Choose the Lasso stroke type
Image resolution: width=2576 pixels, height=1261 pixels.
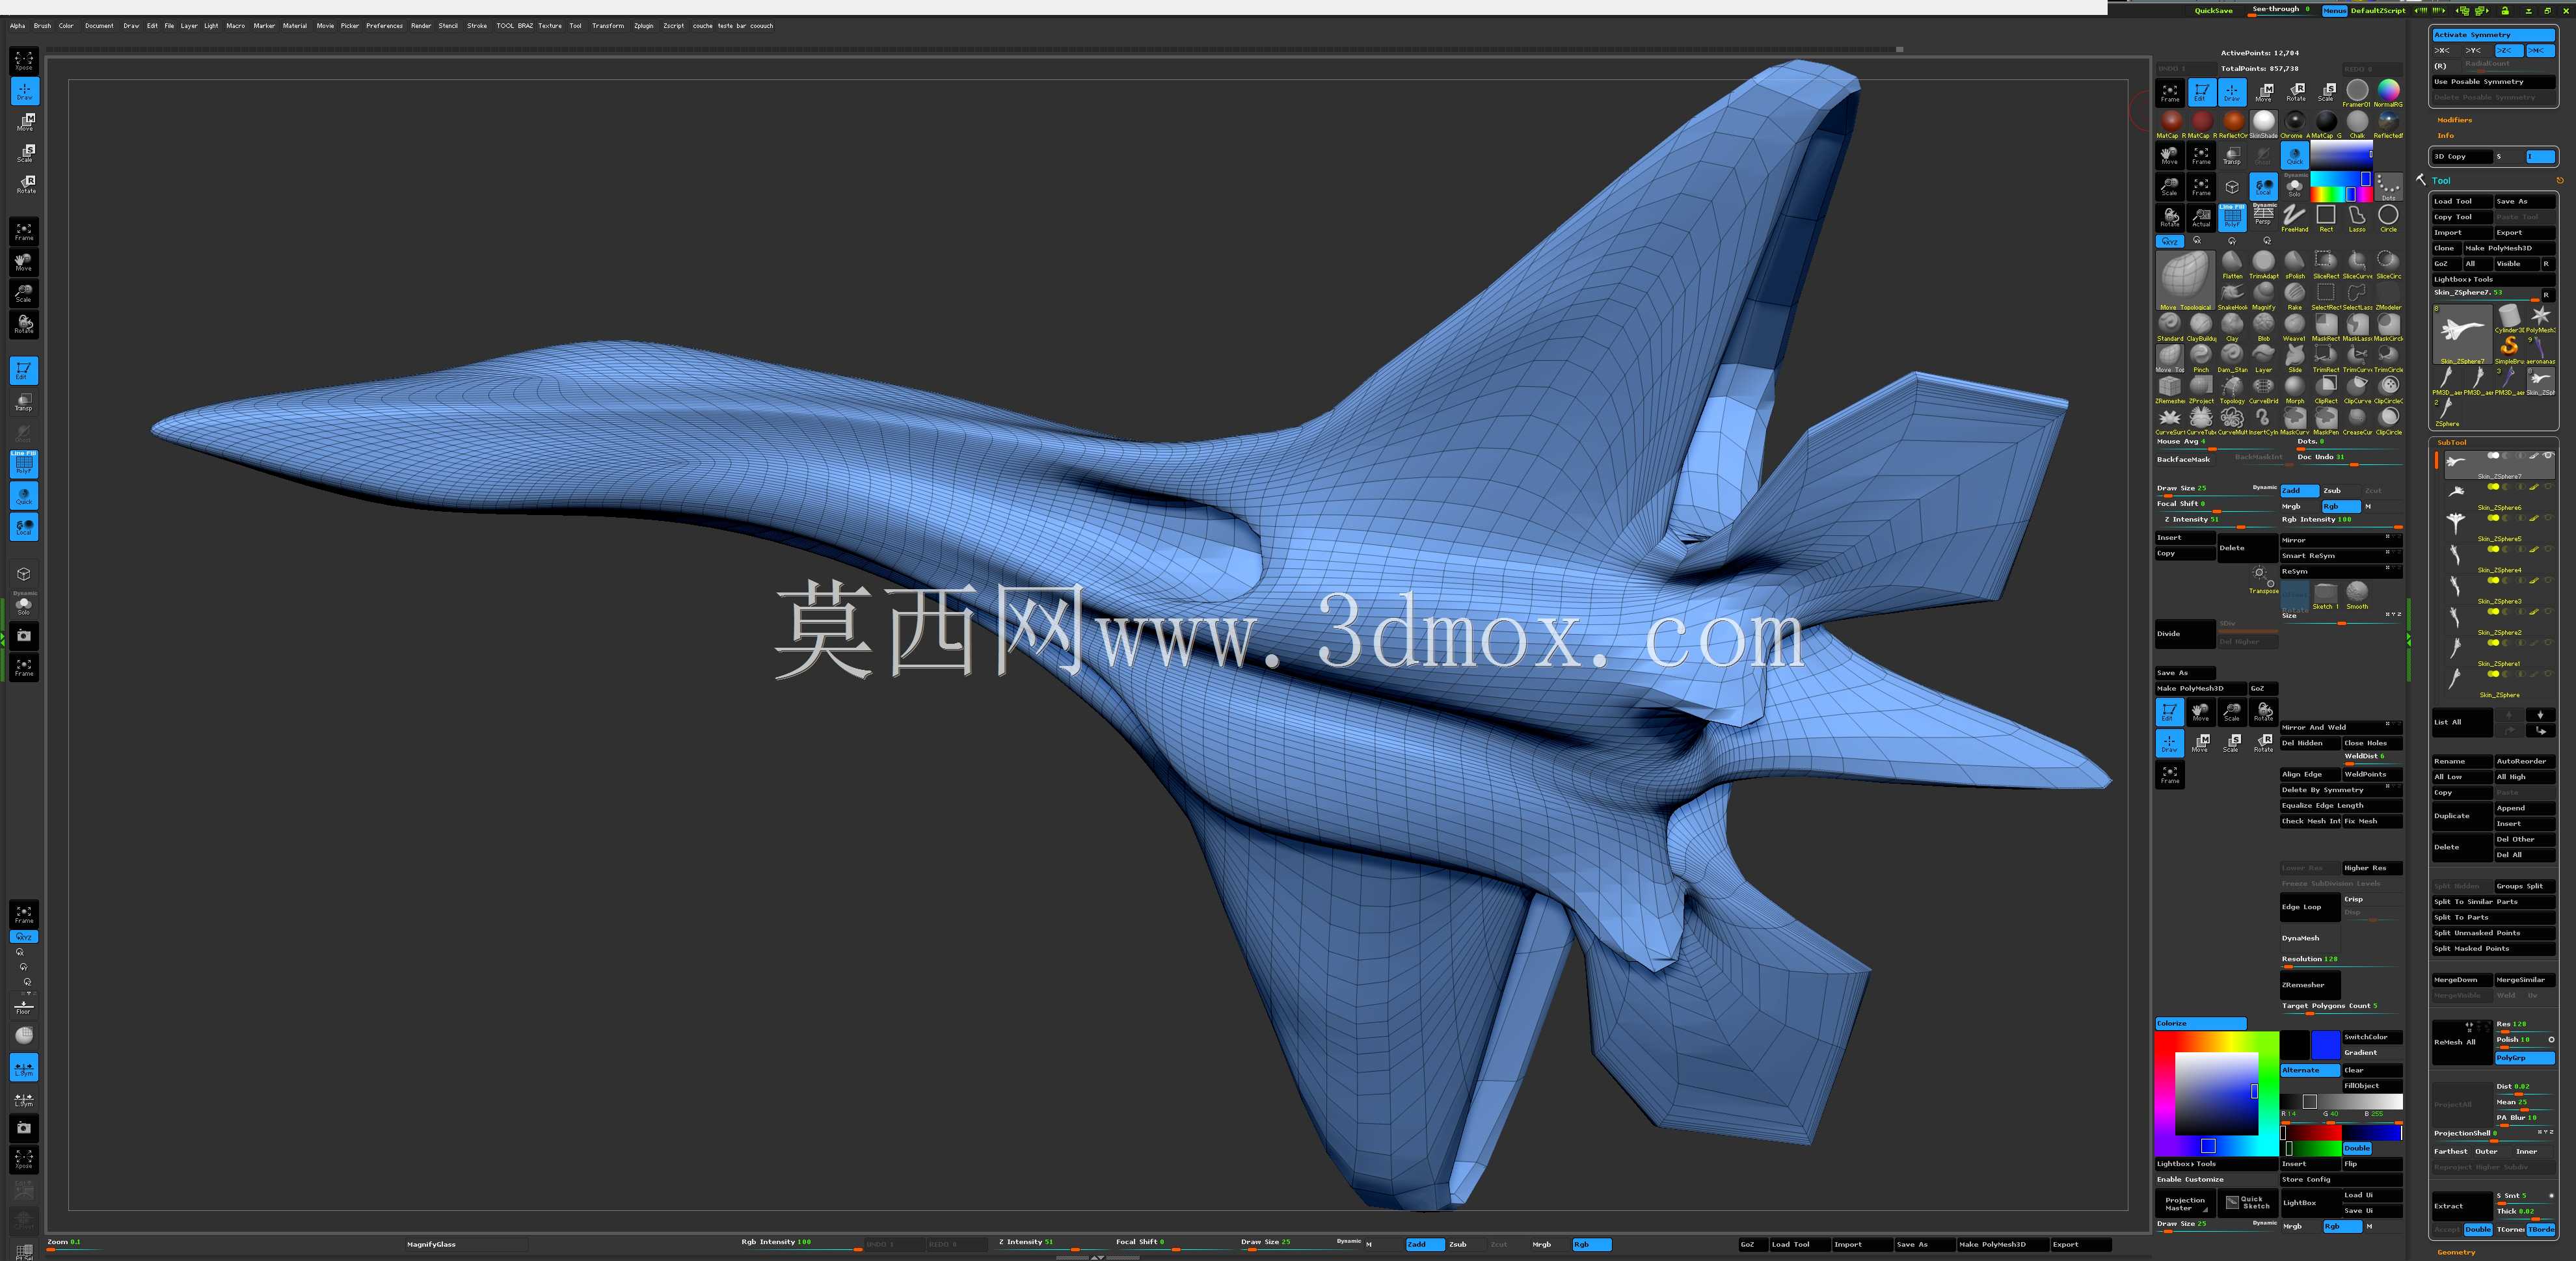point(2357,218)
